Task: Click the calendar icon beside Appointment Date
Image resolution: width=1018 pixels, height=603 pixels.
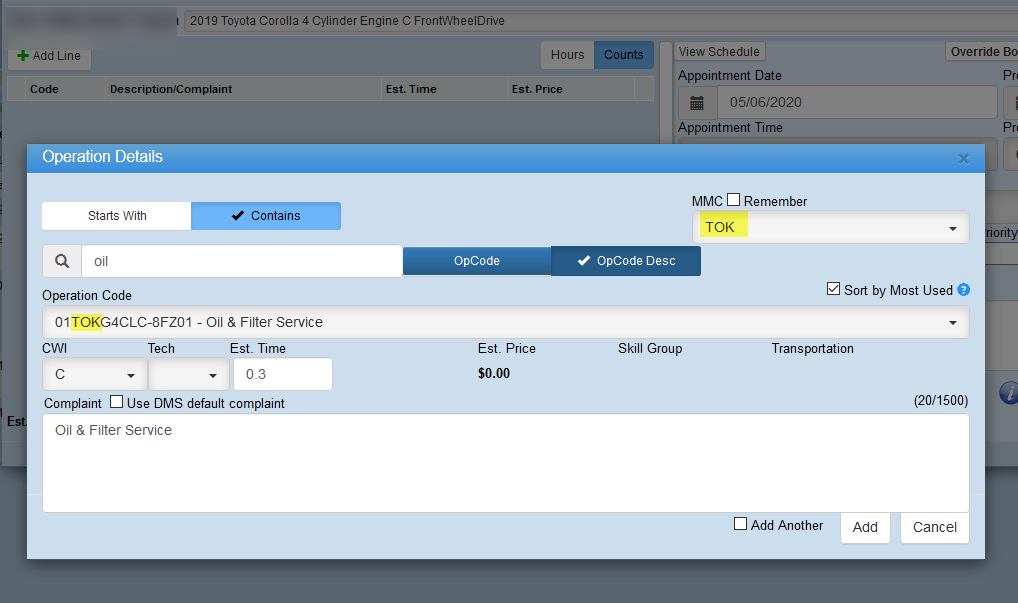Action: [698, 102]
